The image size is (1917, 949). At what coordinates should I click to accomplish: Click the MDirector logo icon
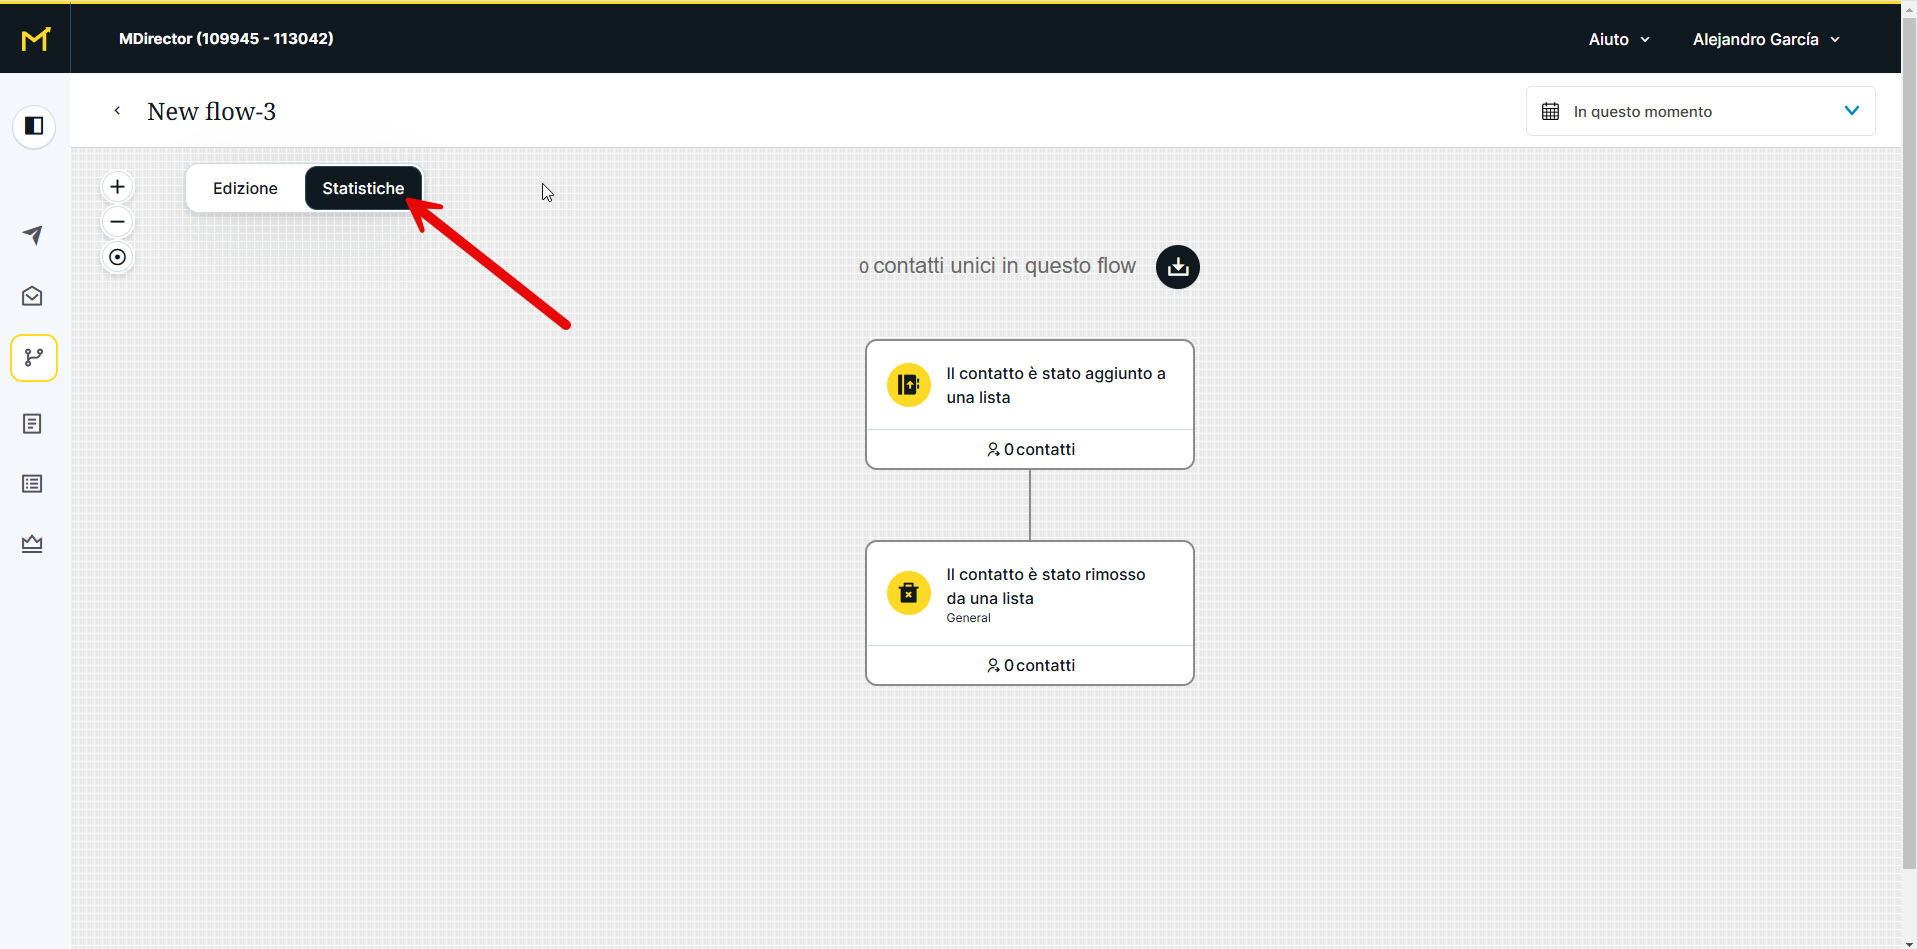[x=35, y=39]
